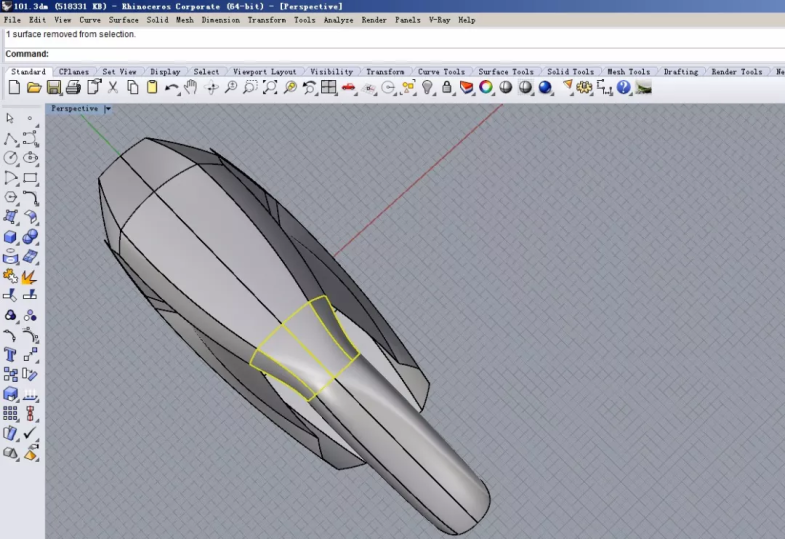Open the Surface menu
Screen dimensions: 785x539
click(123, 20)
